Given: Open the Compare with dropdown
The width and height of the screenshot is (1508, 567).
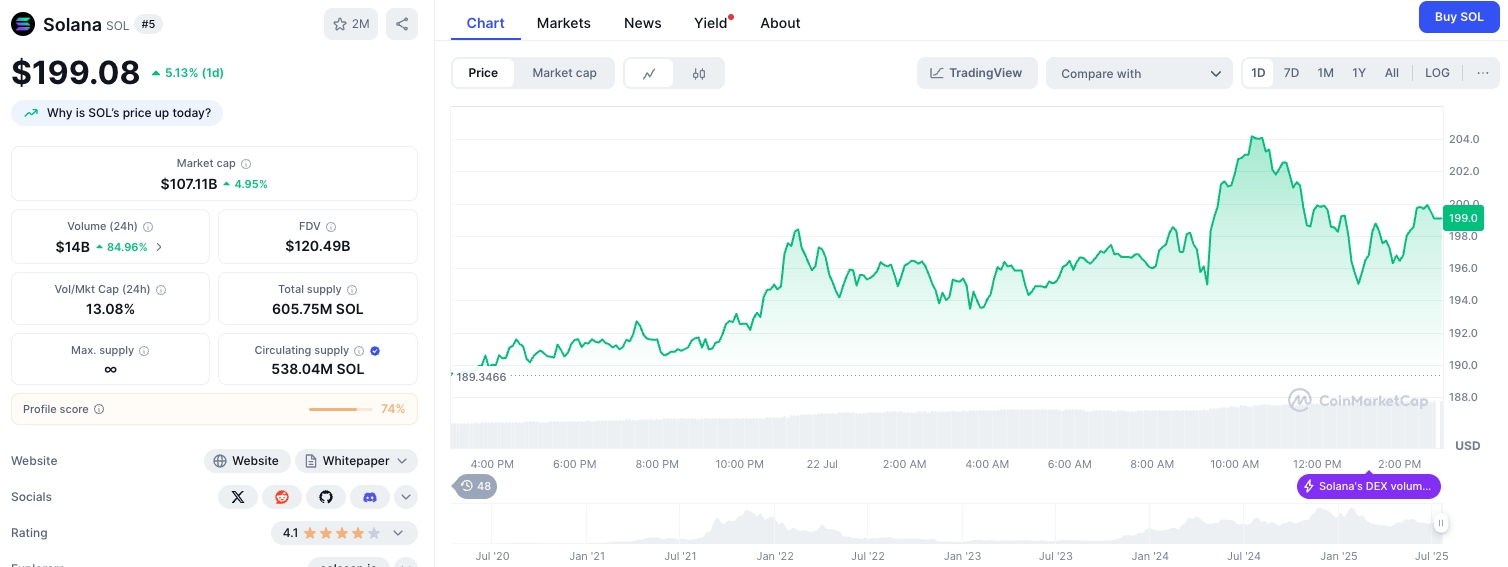Looking at the screenshot, I should [x=1139, y=73].
